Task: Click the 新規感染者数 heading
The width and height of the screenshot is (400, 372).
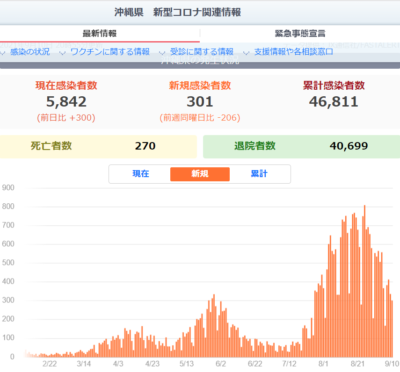Action: tap(200, 86)
